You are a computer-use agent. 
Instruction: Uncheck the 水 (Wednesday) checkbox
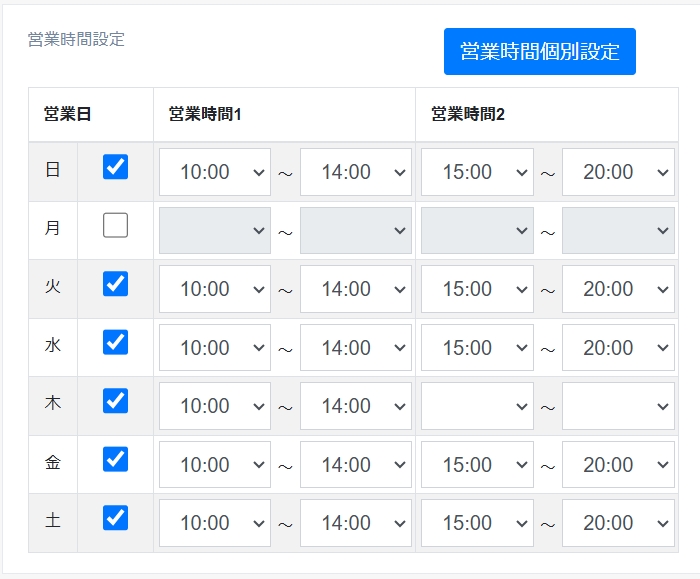pos(116,343)
